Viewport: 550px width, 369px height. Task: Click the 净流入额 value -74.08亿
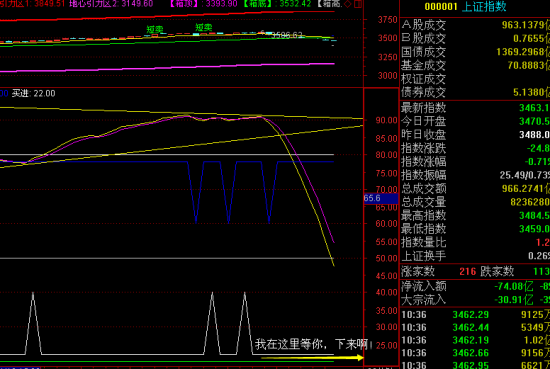click(514, 286)
